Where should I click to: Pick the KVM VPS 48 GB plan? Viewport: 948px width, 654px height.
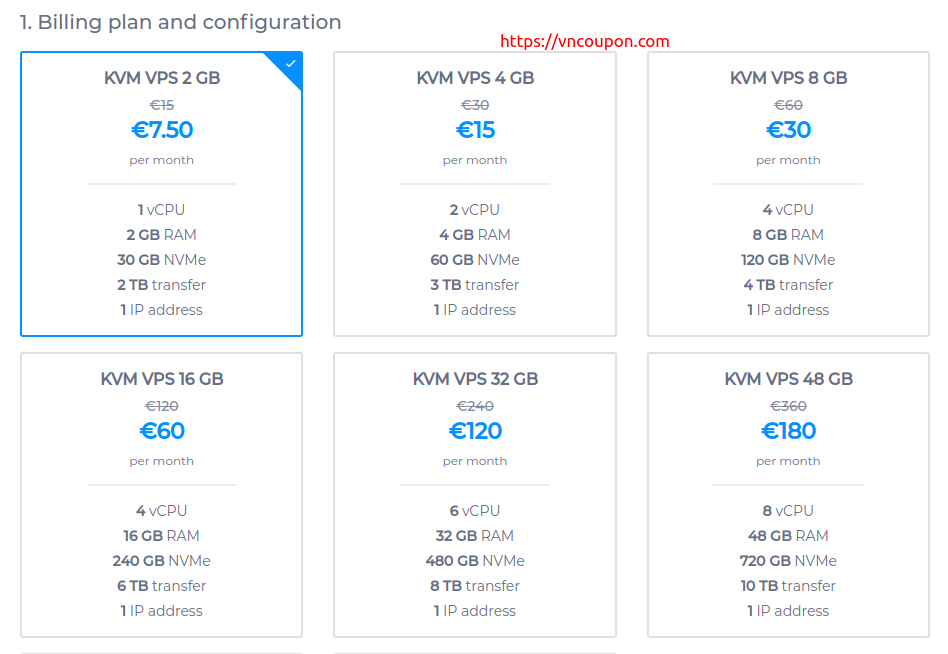[x=788, y=495]
